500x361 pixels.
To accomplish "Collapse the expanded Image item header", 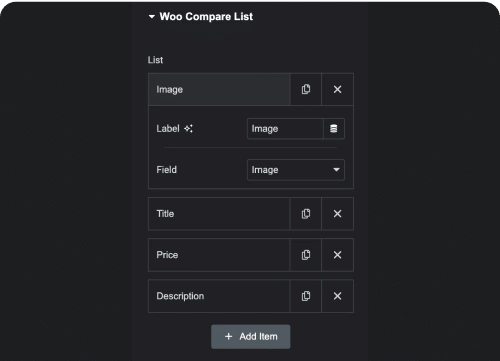I will pyautogui.click(x=219, y=89).
